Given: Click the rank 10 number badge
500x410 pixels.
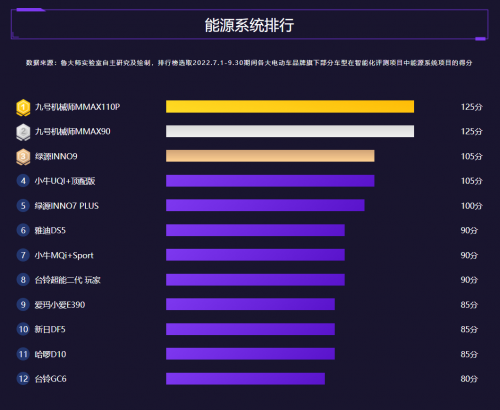Looking at the screenshot, I should click(x=23, y=329).
